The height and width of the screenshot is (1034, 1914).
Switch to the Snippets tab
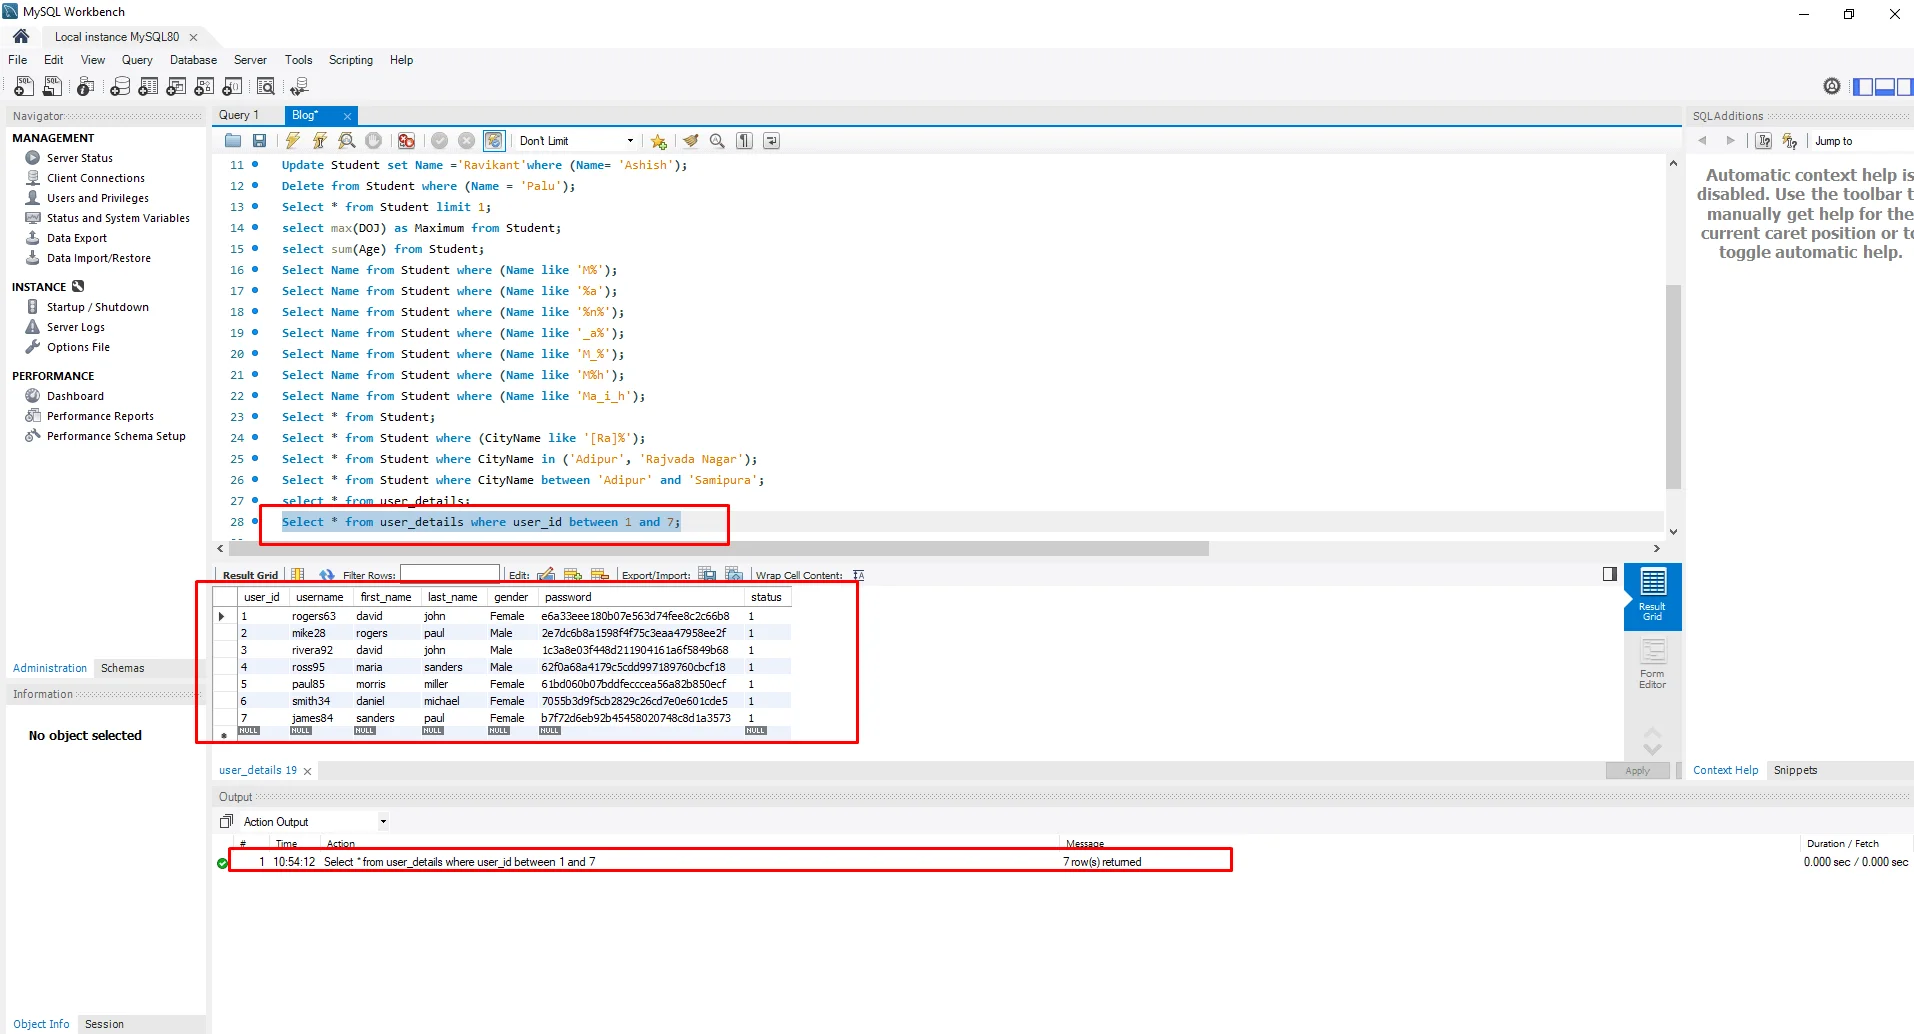click(x=1795, y=770)
